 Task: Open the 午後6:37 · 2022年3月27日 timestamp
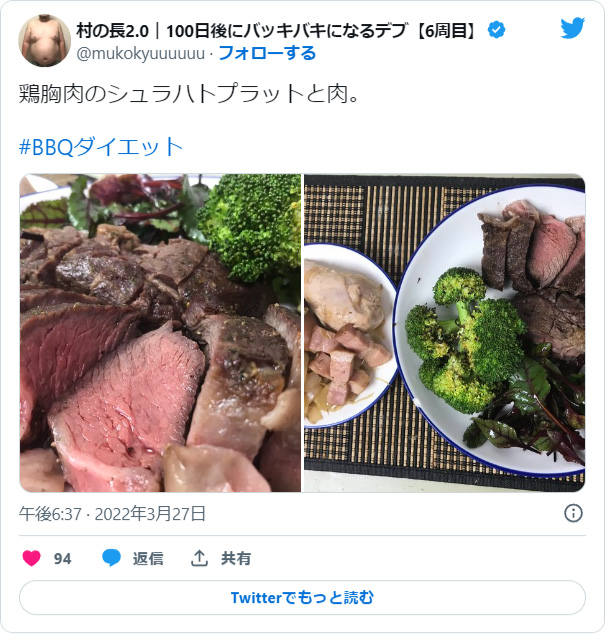click(112, 513)
